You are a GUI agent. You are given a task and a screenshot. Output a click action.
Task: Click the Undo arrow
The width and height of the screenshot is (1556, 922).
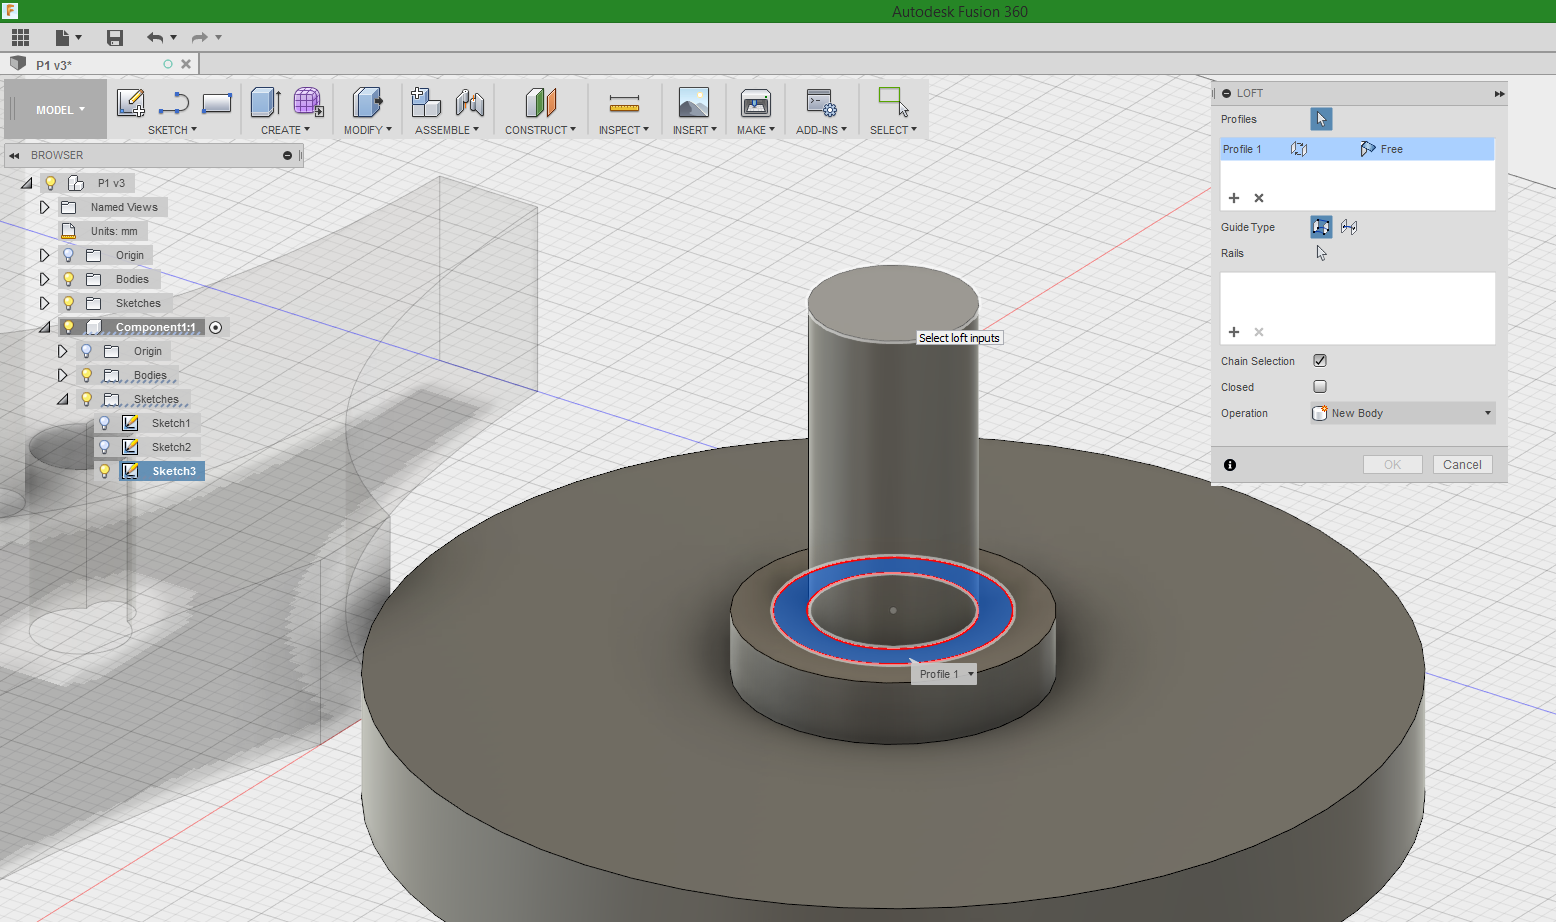155,38
